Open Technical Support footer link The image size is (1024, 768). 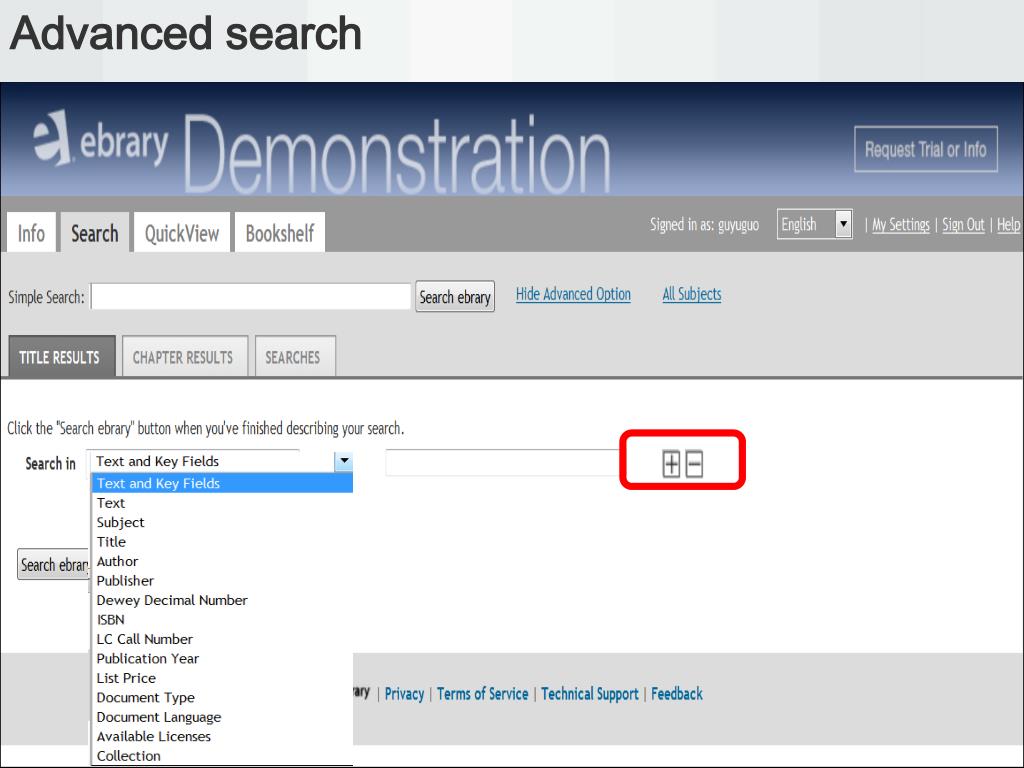(x=590, y=694)
